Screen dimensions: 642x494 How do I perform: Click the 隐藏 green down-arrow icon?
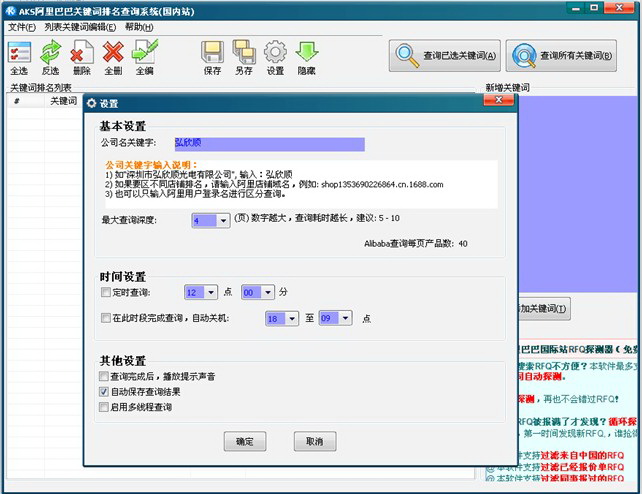point(307,52)
